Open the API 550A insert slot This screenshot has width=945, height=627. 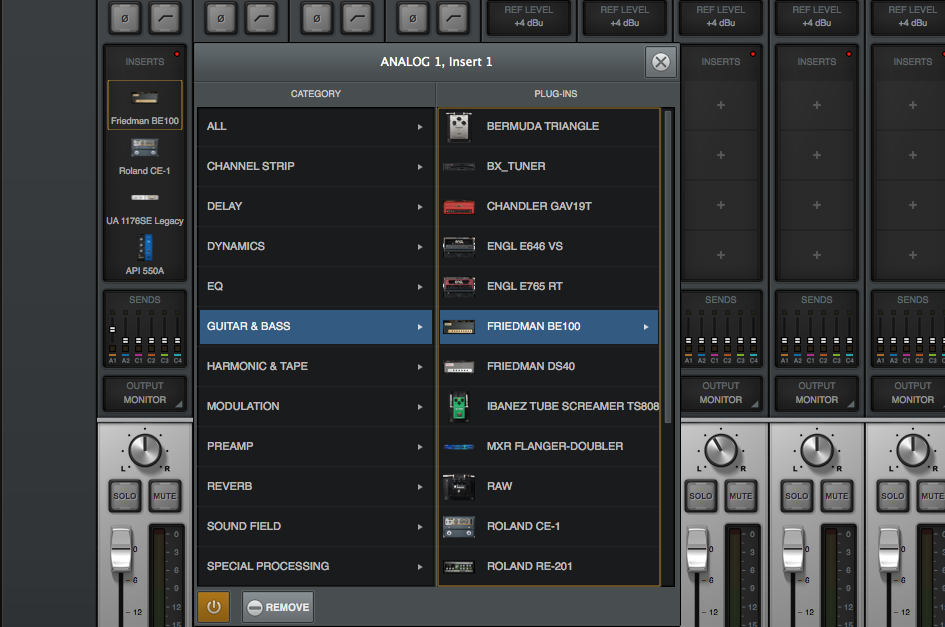coord(145,256)
